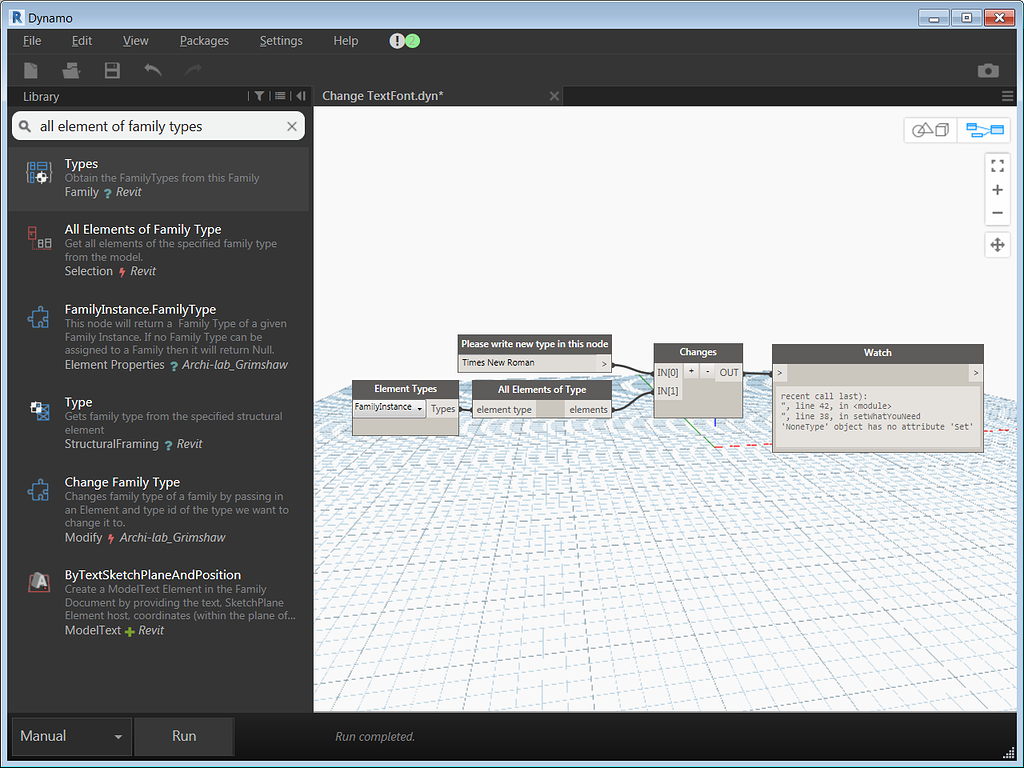Click inside the library search field

150,126
